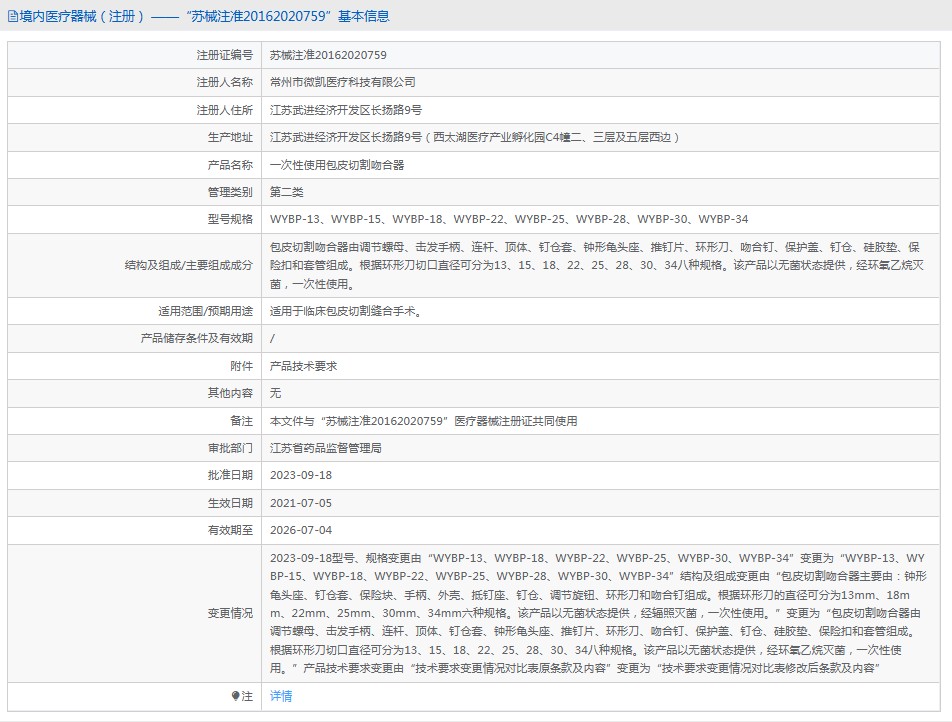Image resolution: width=952 pixels, height=722 pixels.
Task: Open the 详情 link in the last row
Action: coord(281,696)
